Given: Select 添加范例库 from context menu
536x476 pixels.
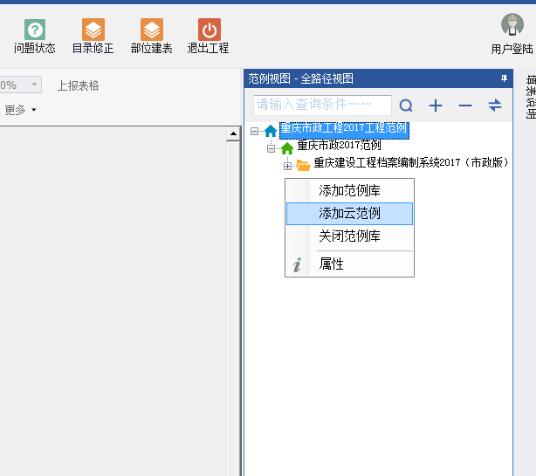Looking at the screenshot, I should 349,190.
